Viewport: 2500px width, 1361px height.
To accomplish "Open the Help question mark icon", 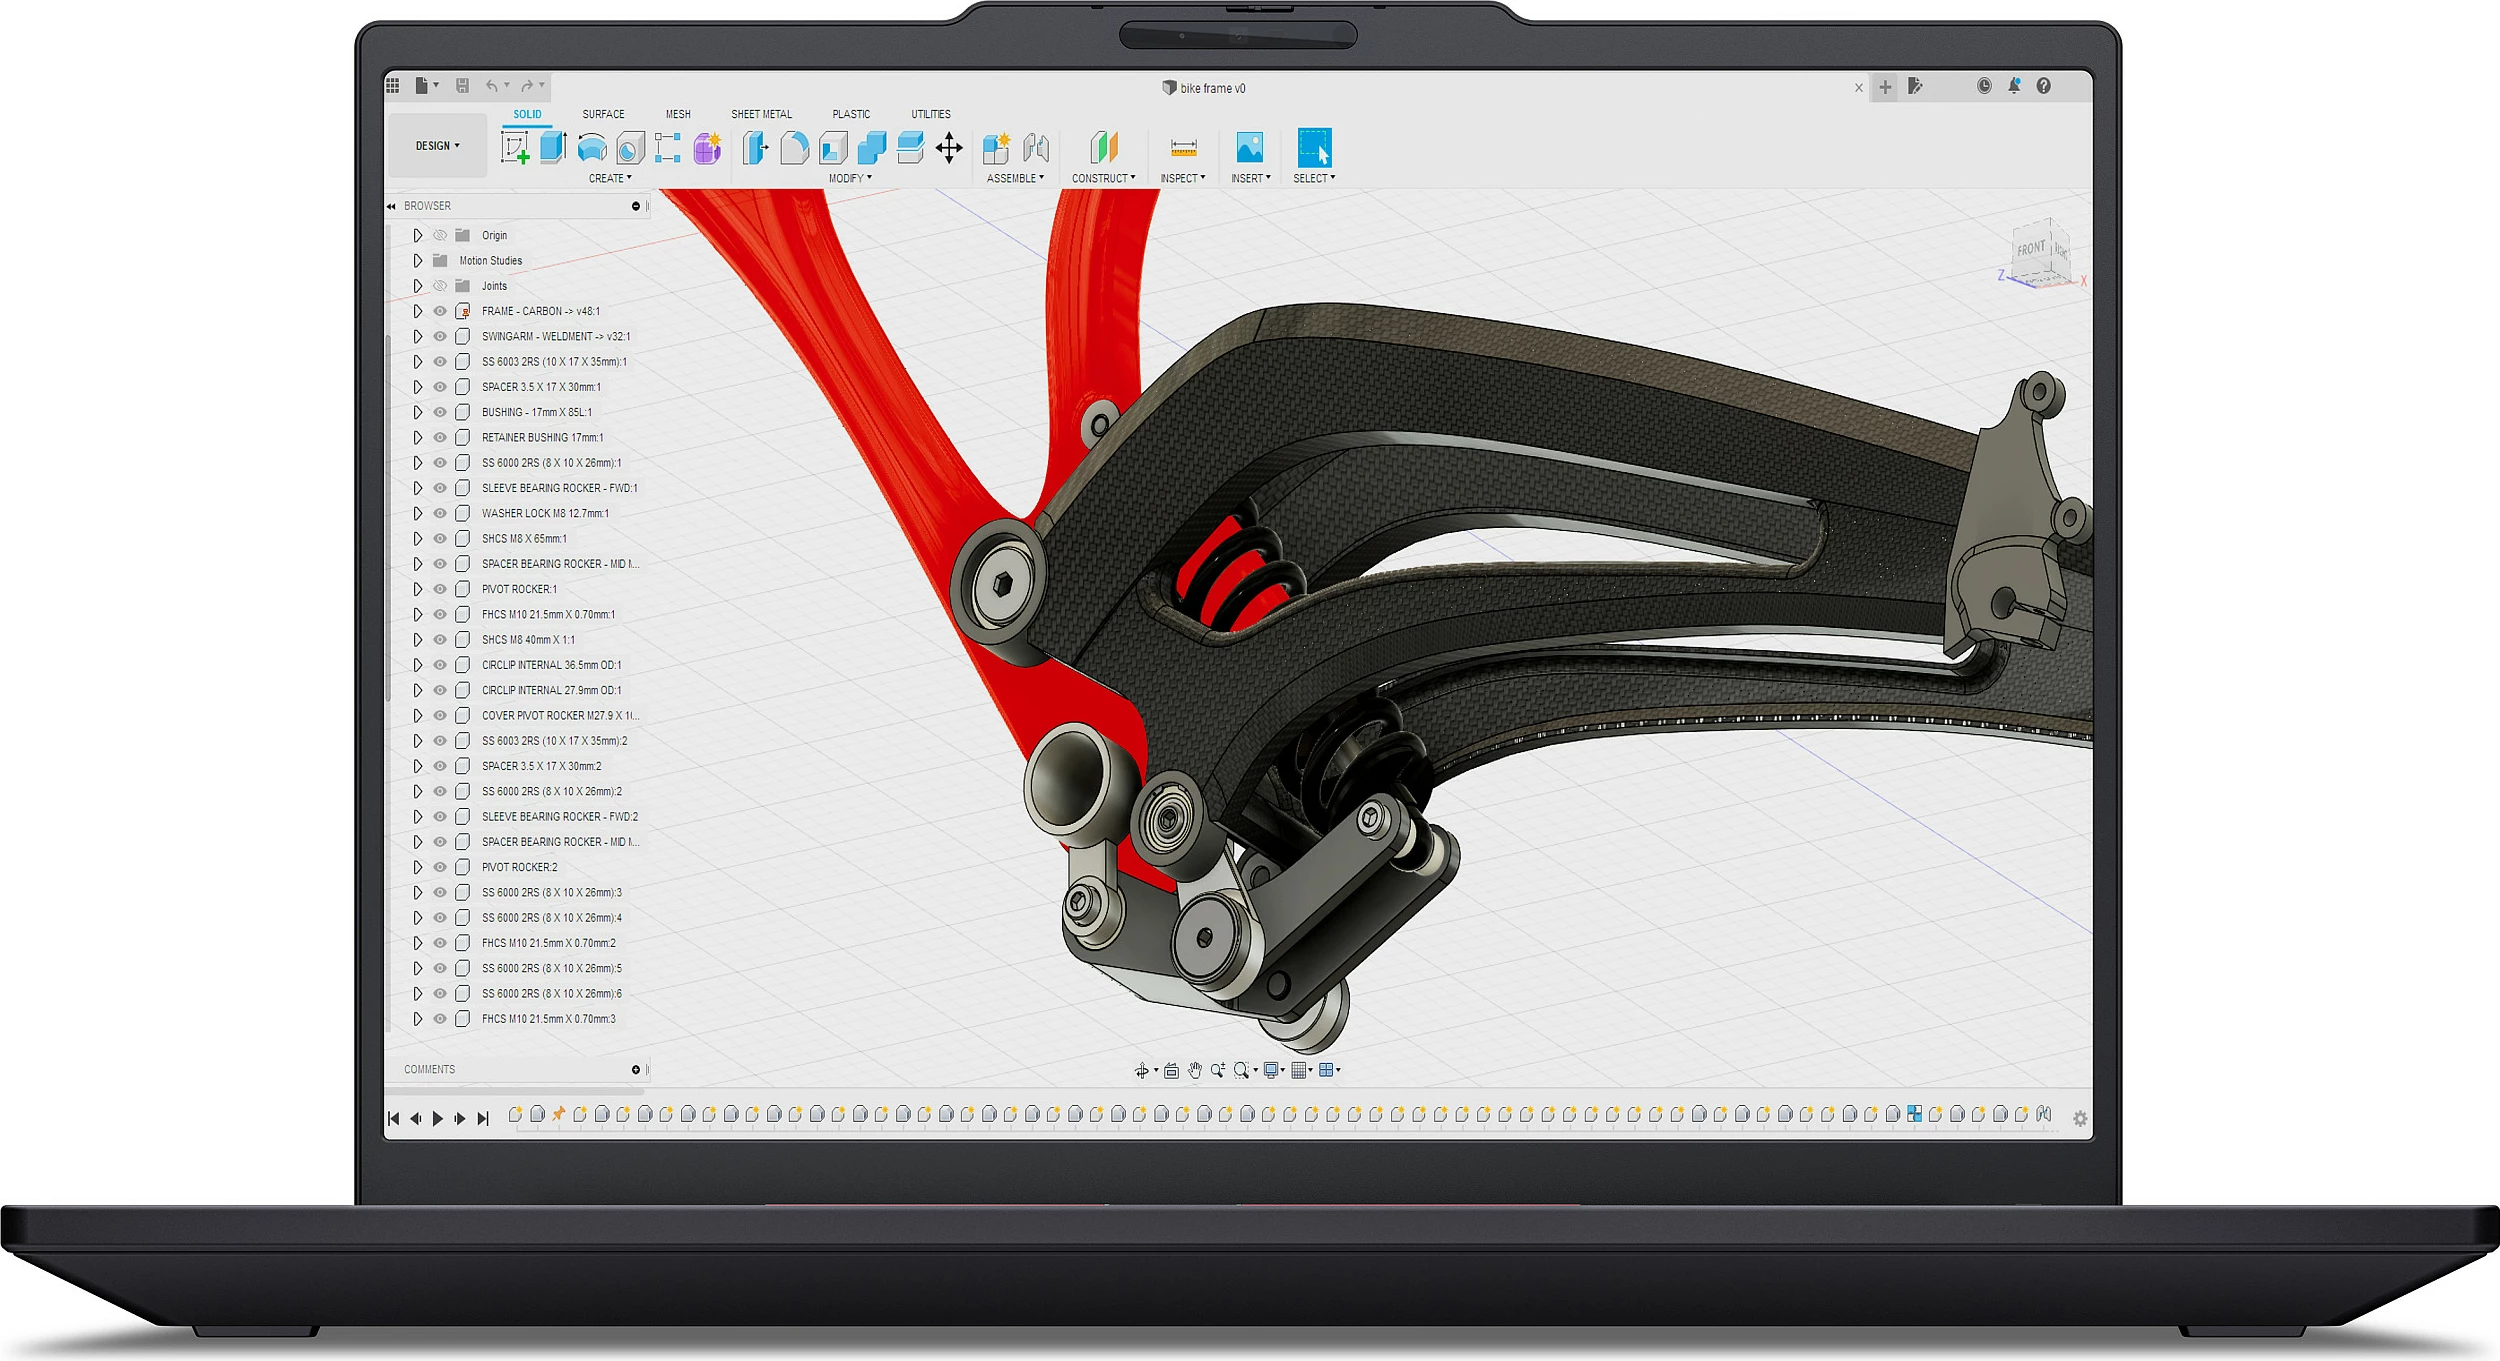I will point(2043,86).
